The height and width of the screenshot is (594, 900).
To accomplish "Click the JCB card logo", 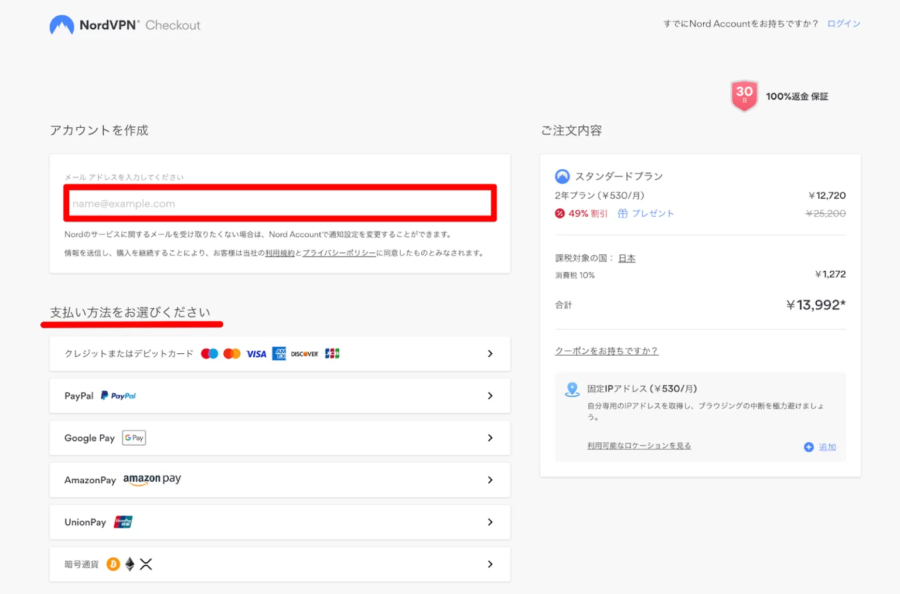I will tap(332, 354).
